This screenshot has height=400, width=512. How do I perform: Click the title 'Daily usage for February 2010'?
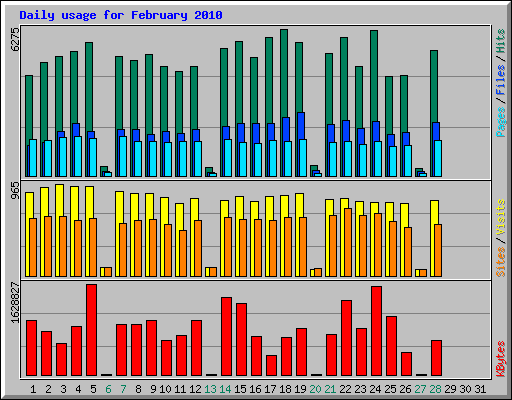(x=121, y=15)
